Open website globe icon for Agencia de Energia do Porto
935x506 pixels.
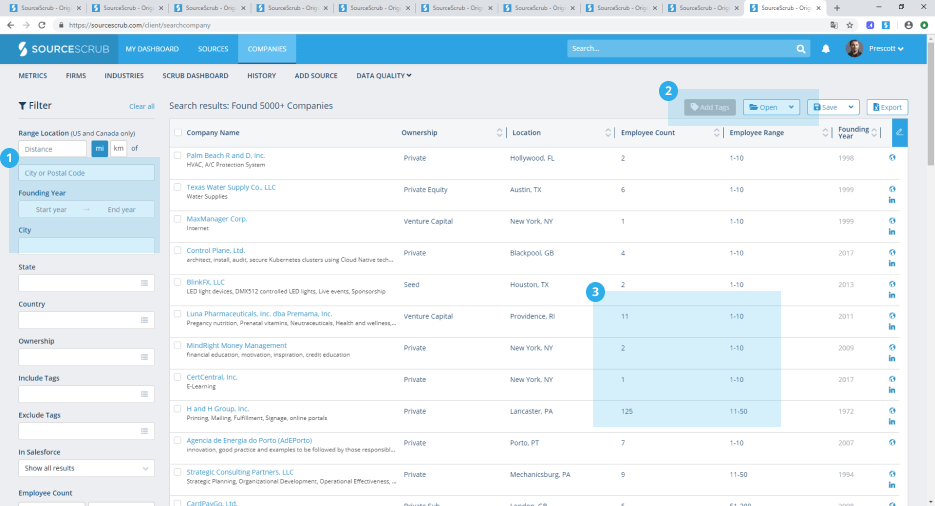click(x=892, y=442)
